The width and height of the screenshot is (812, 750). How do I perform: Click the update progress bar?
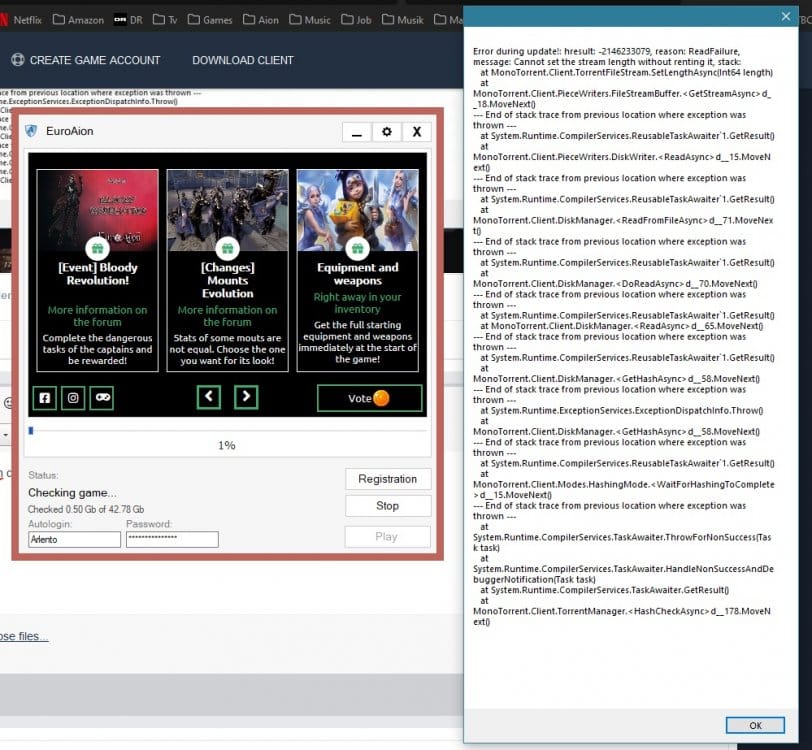[227, 430]
